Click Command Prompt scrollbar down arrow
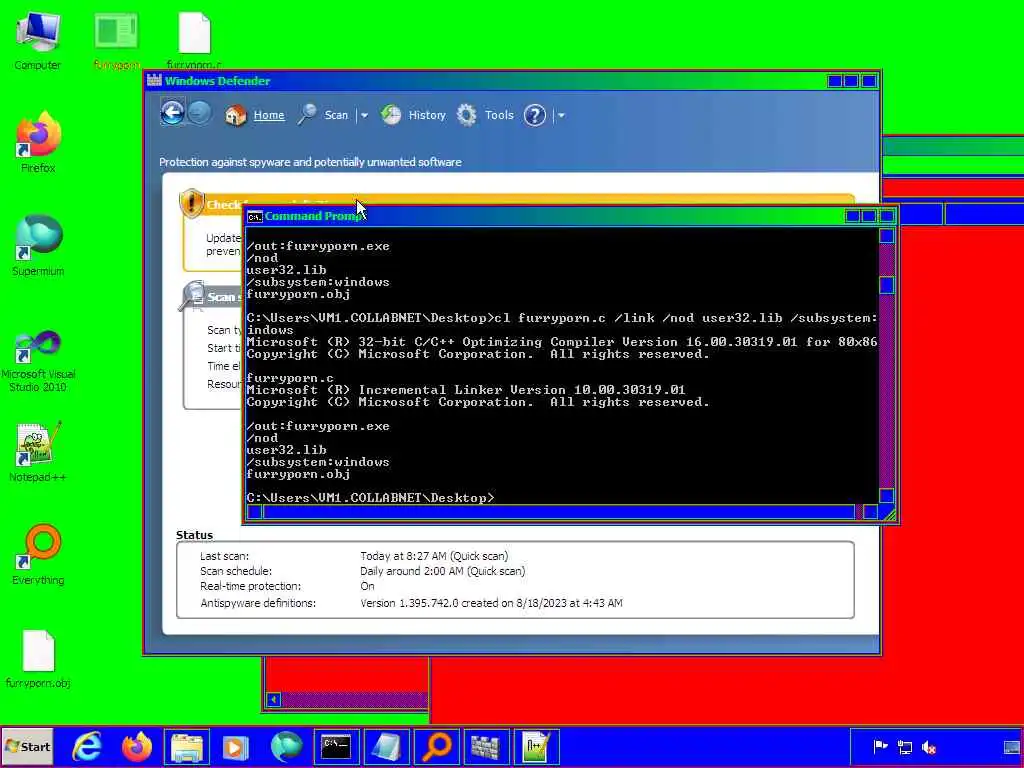Image resolution: width=1024 pixels, height=768 pixels. (x=886, y=495)
